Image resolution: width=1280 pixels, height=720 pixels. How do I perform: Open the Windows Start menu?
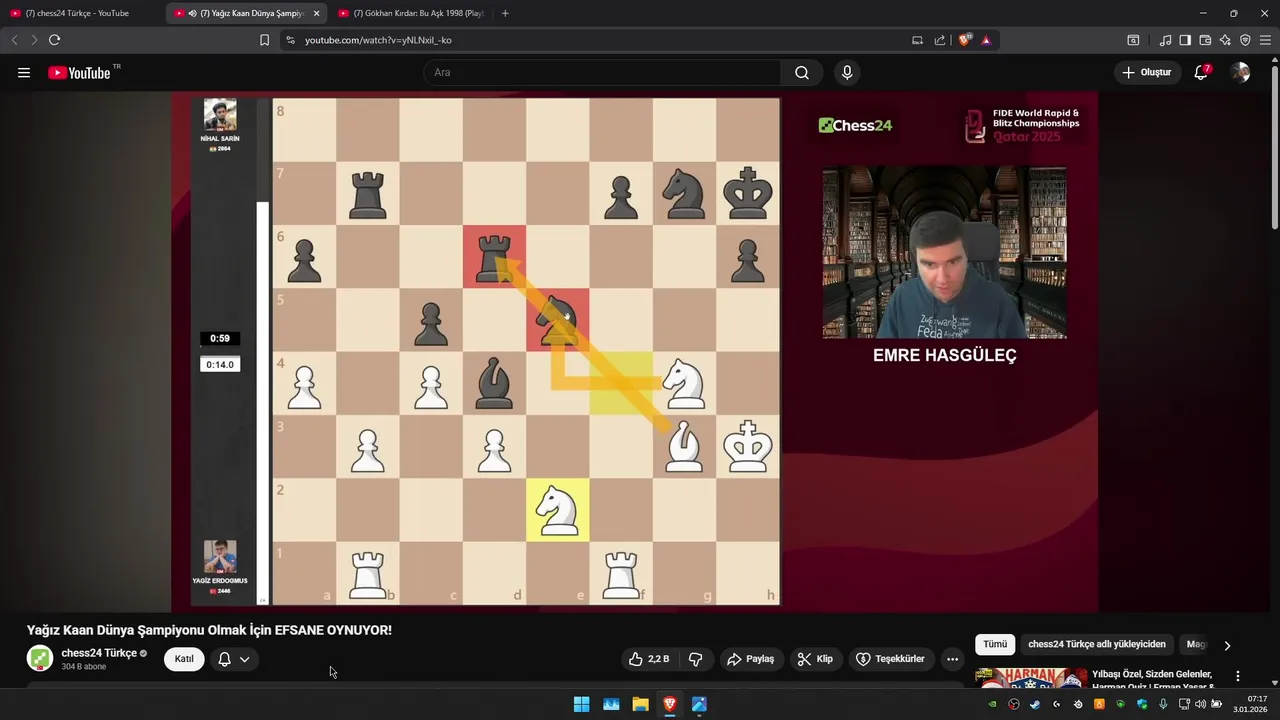coord(581,704)
